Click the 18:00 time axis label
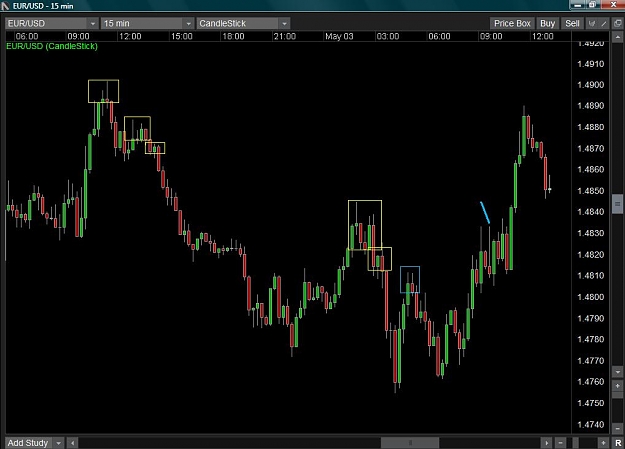The width and height of the screenshot is (625, 449). [x=233, y=36]
